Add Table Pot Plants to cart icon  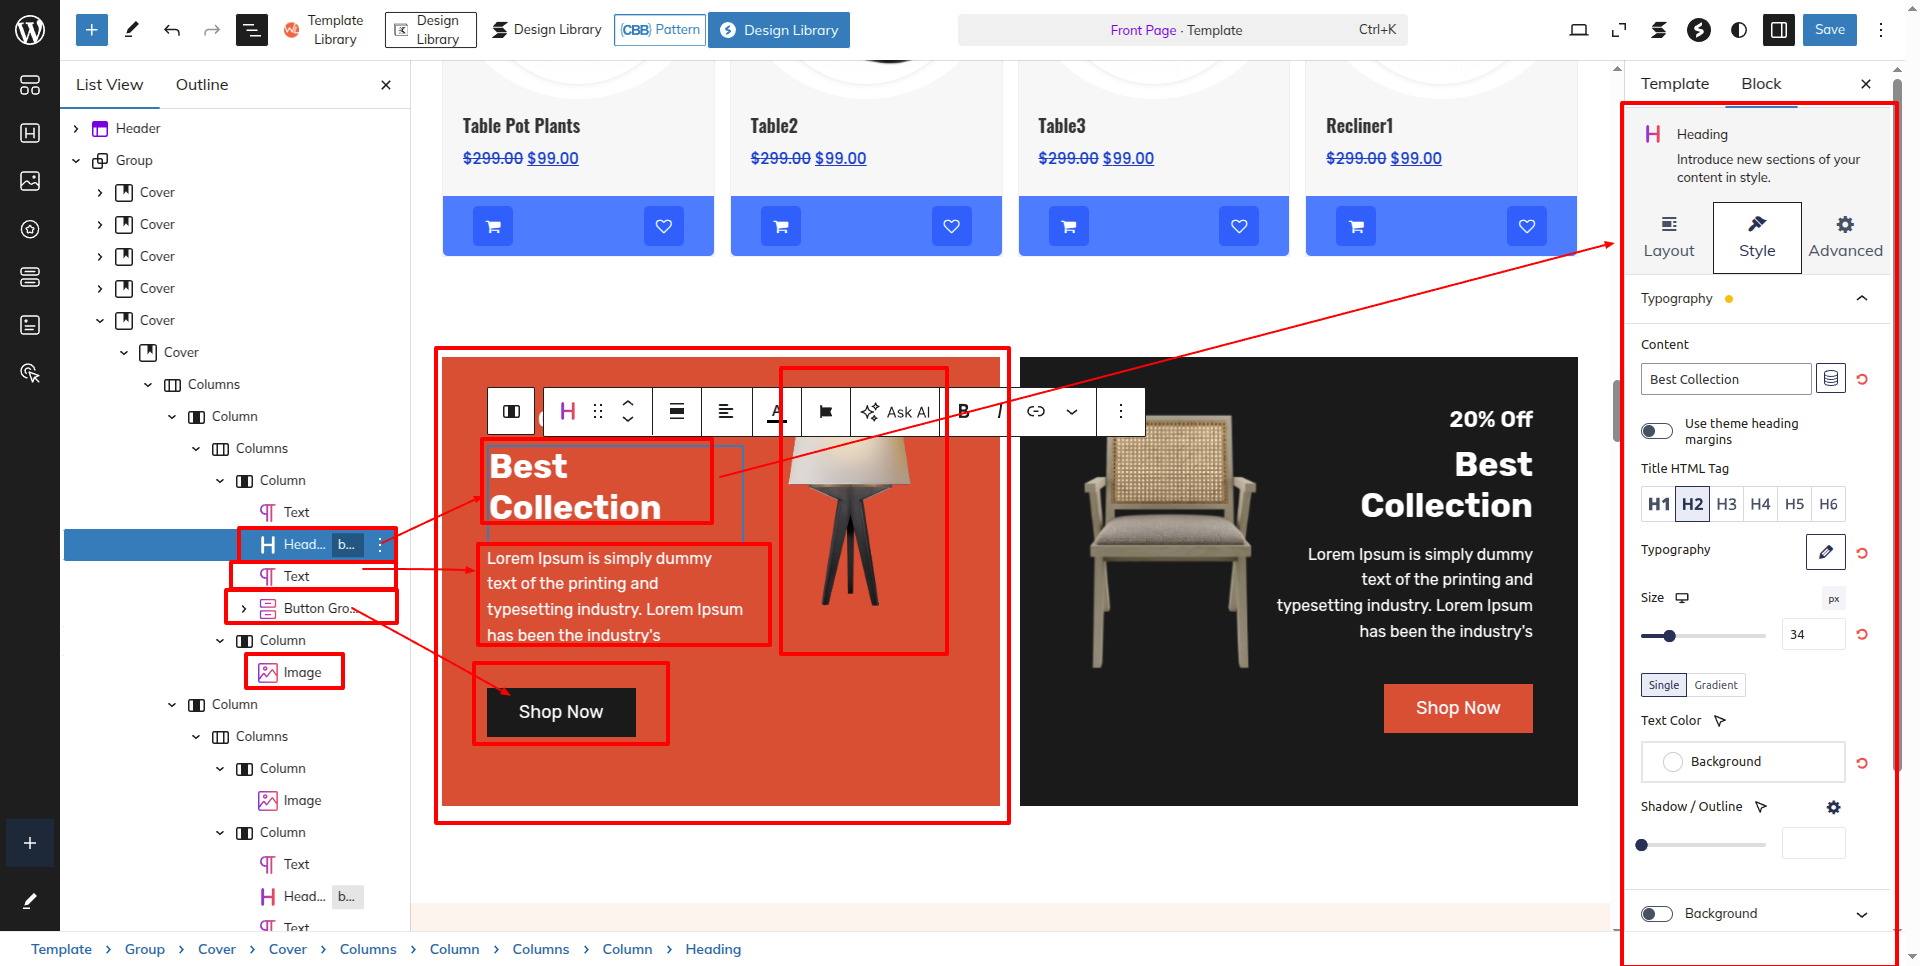pos(493,226)
